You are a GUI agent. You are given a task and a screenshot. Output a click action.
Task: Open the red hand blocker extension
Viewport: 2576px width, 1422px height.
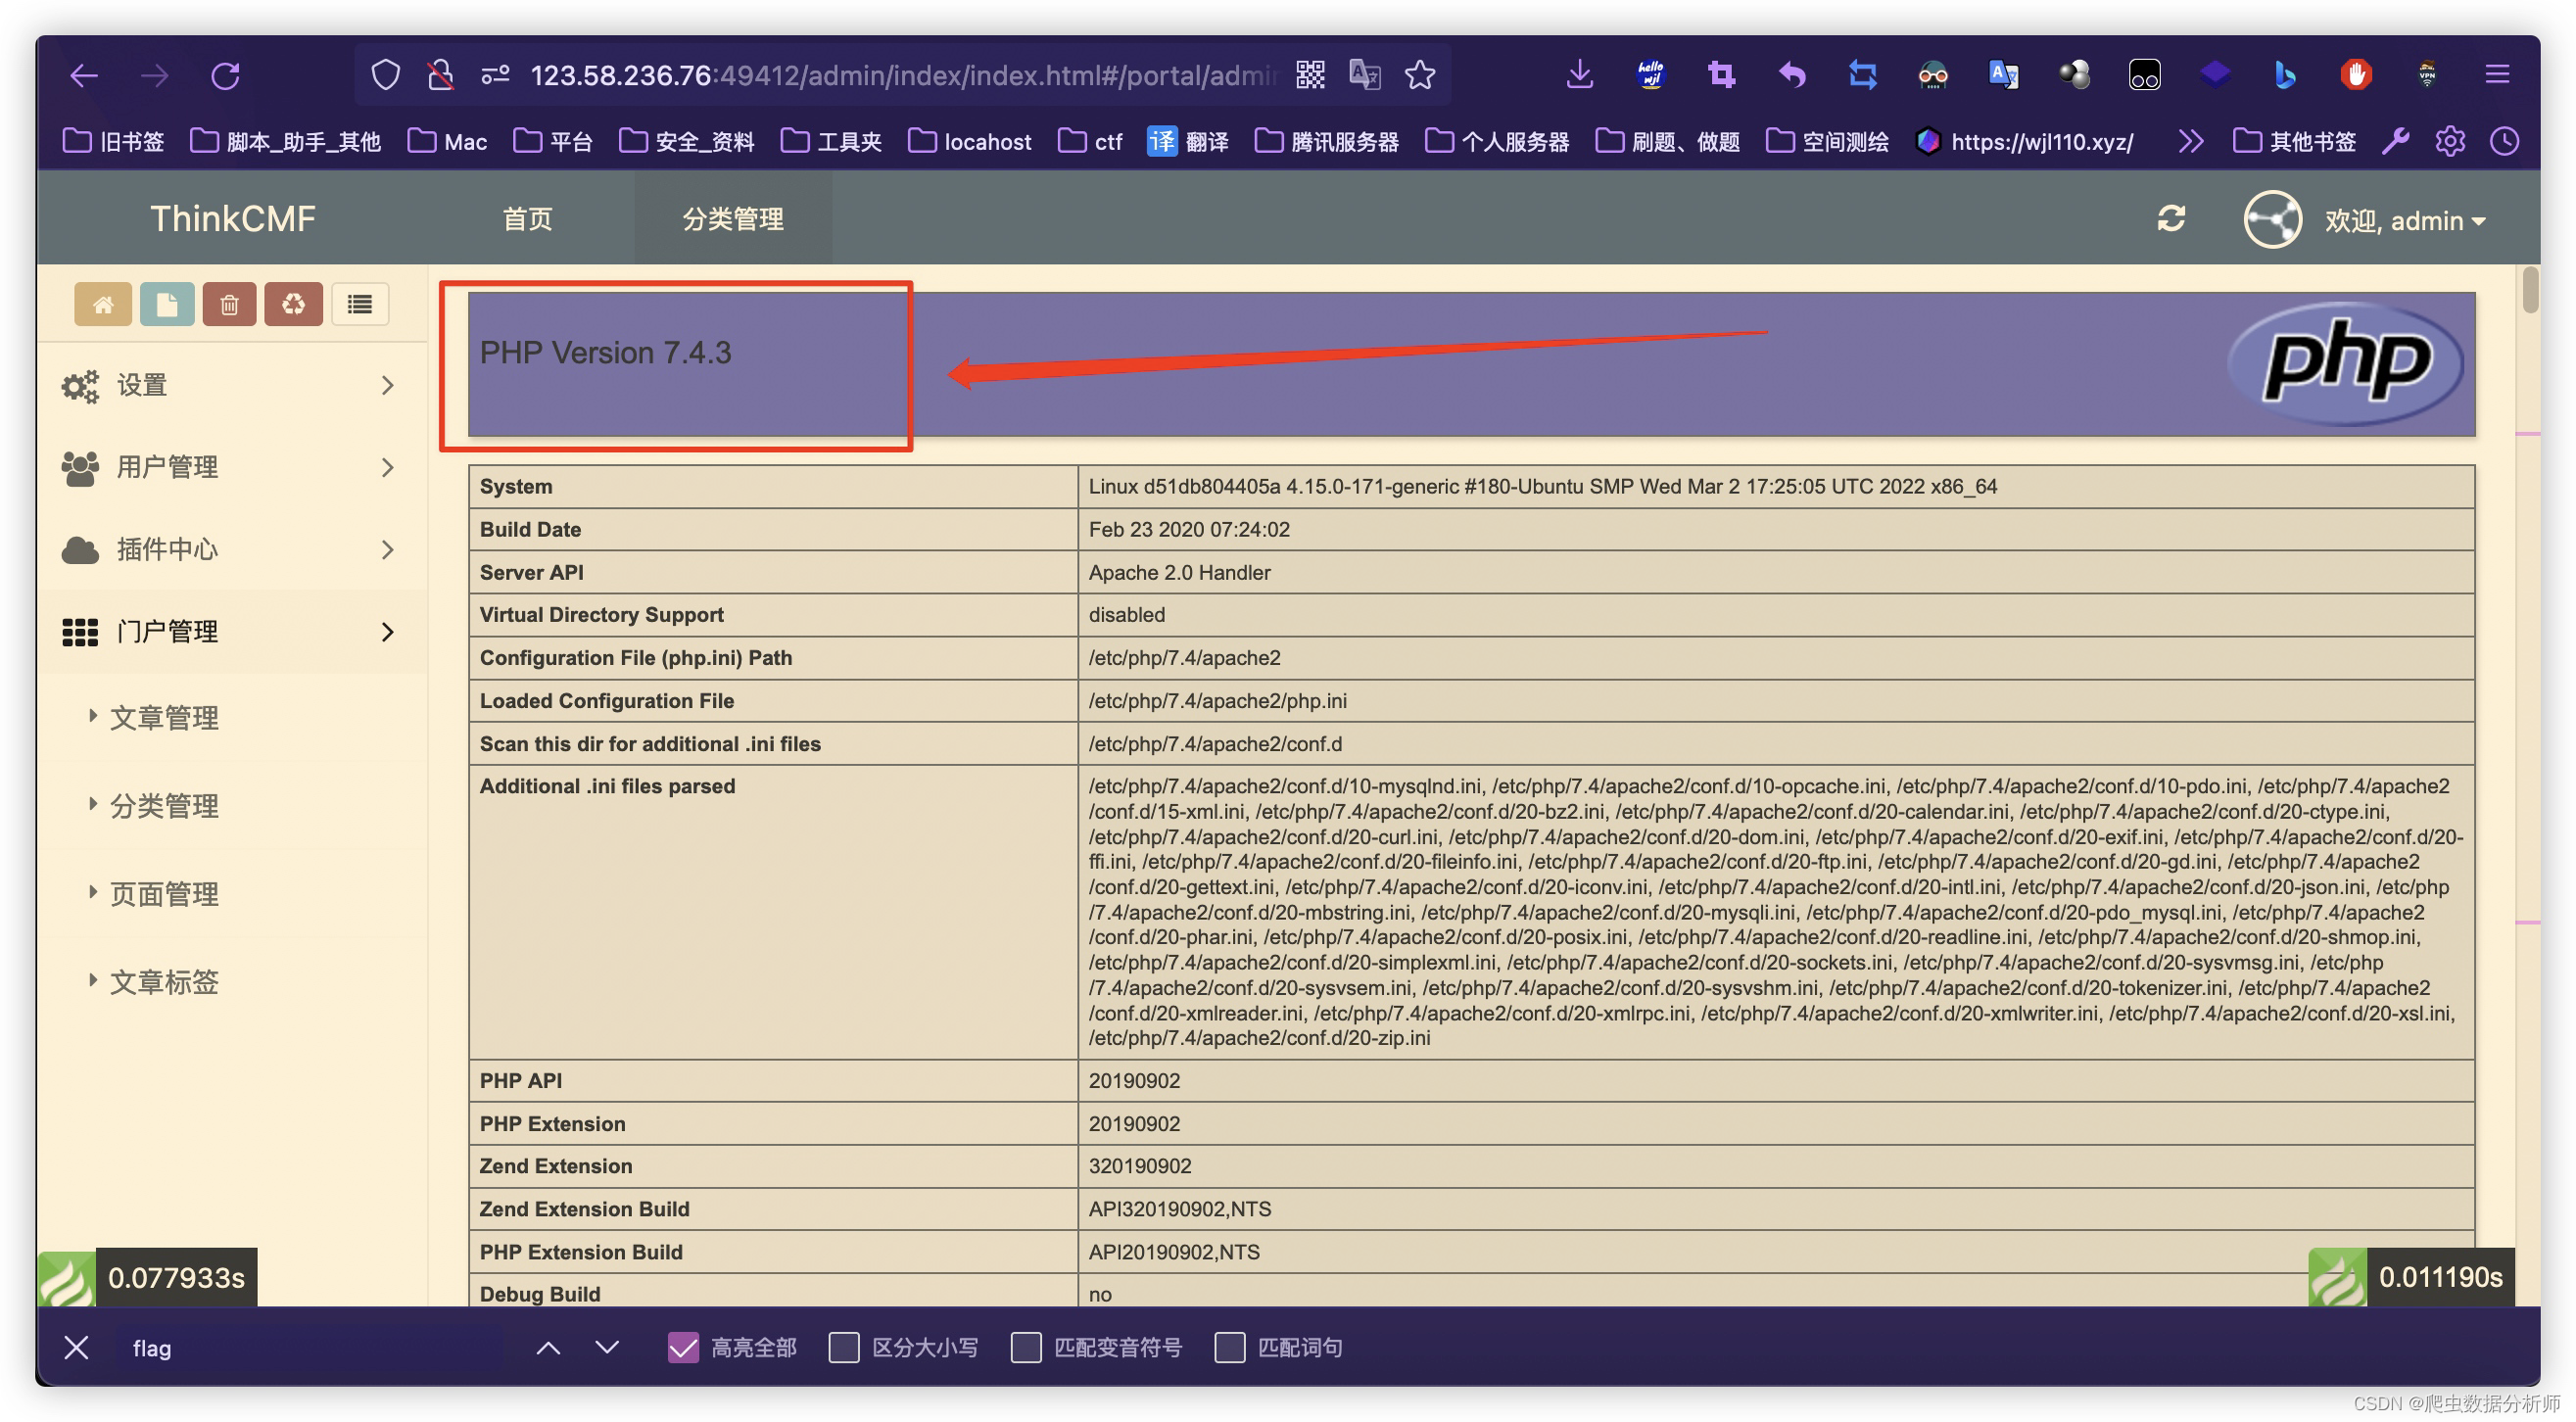pos(2356,75)
